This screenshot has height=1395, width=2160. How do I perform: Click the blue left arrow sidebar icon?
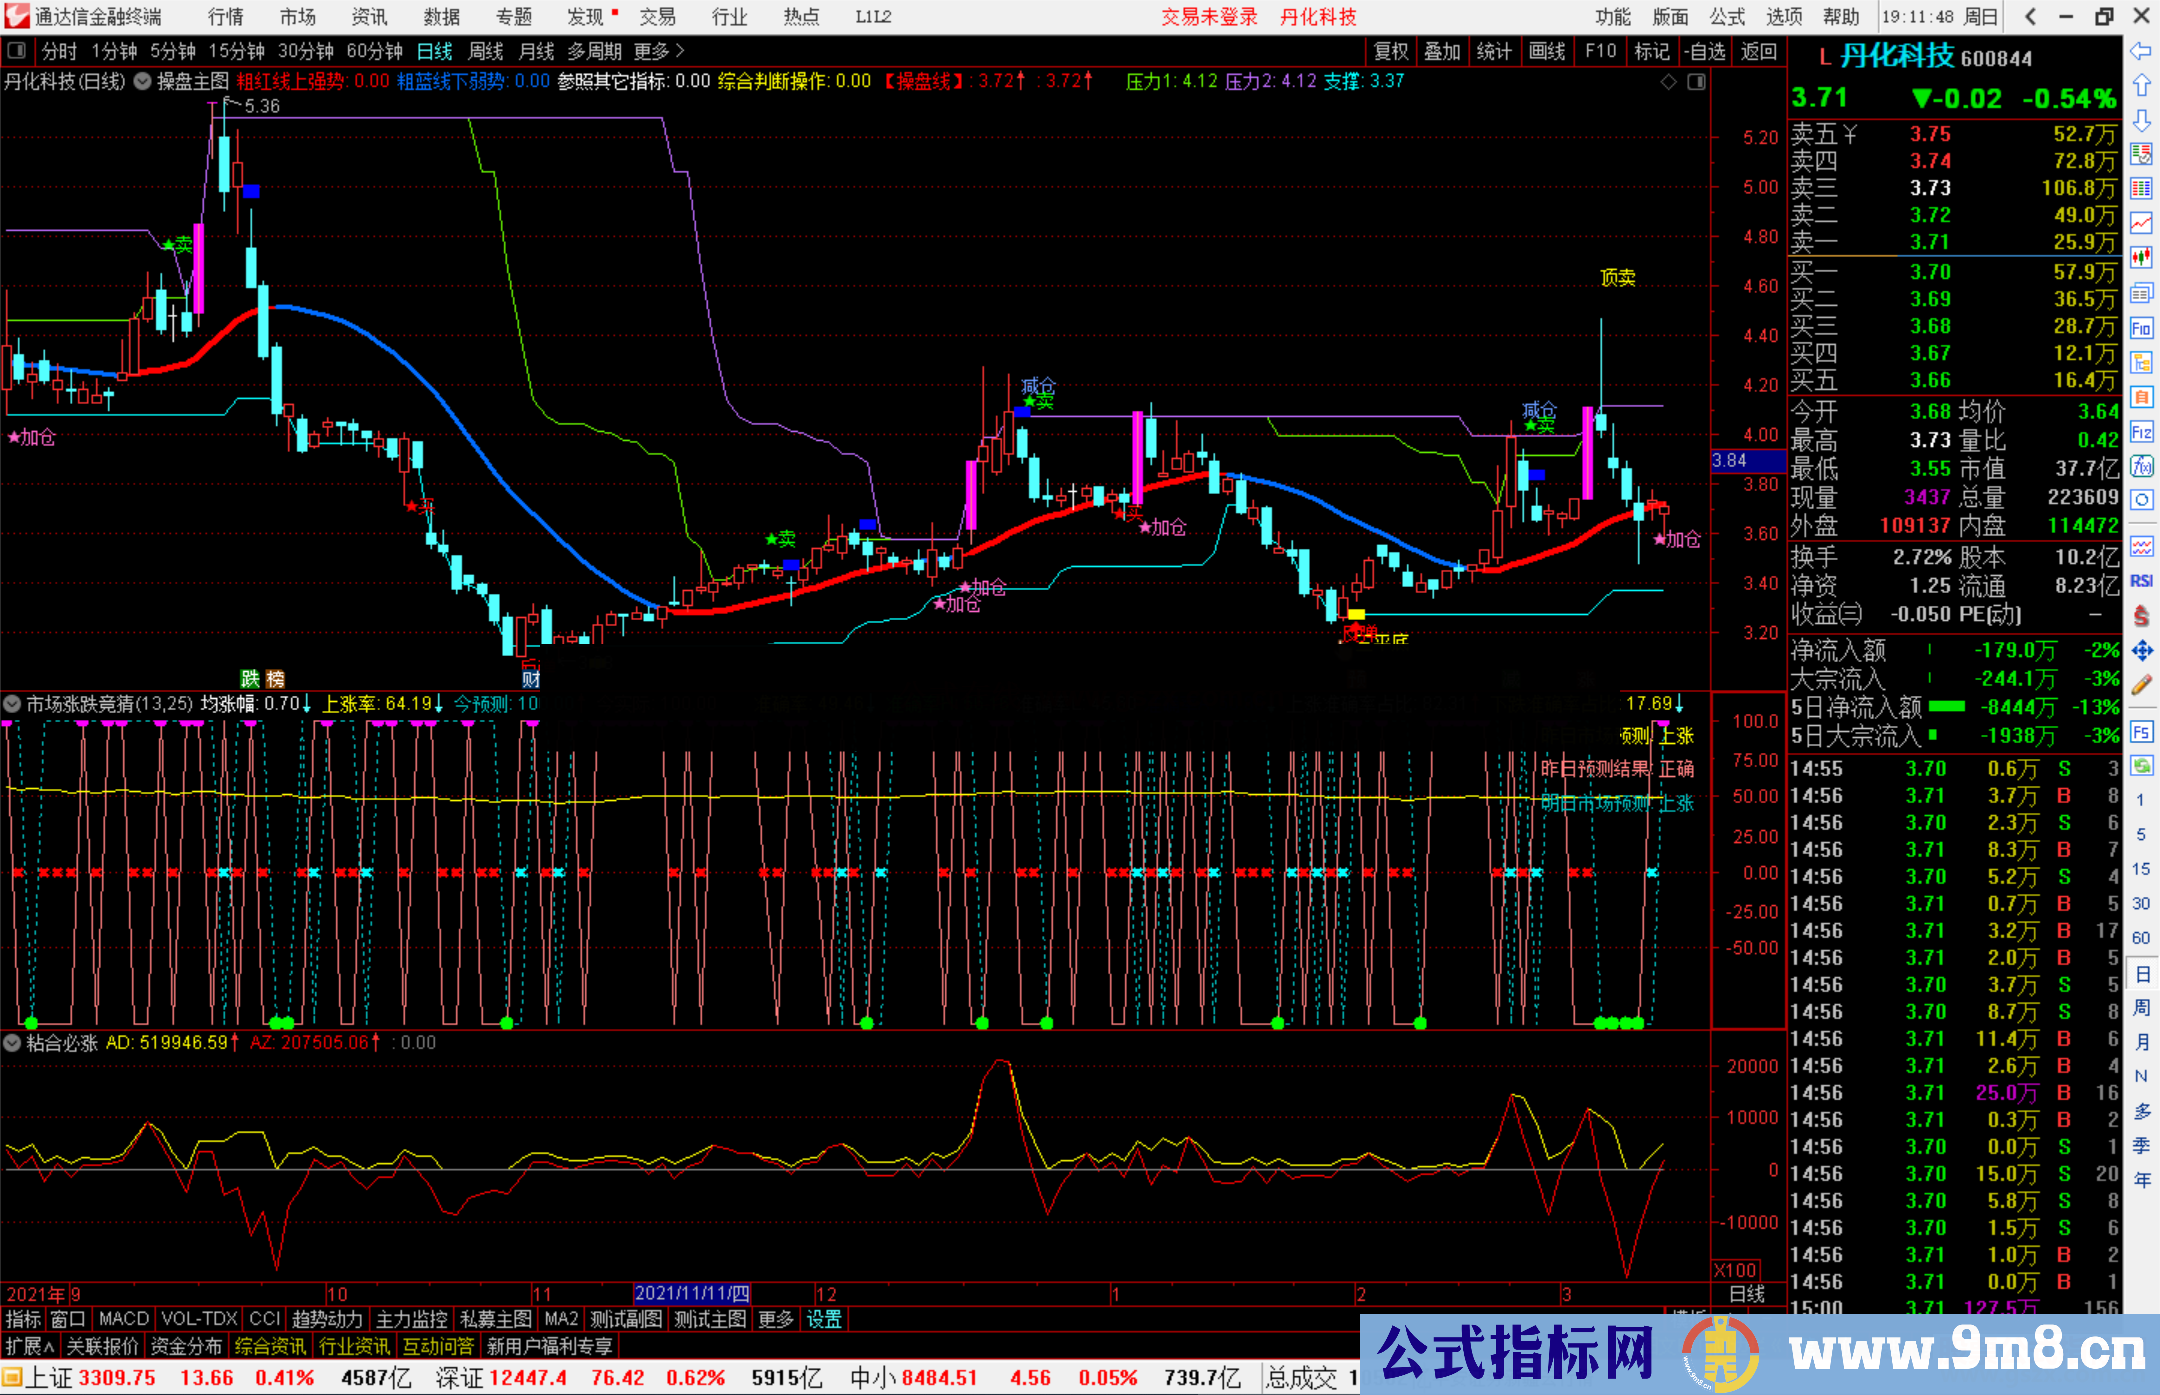[2141, 51]
